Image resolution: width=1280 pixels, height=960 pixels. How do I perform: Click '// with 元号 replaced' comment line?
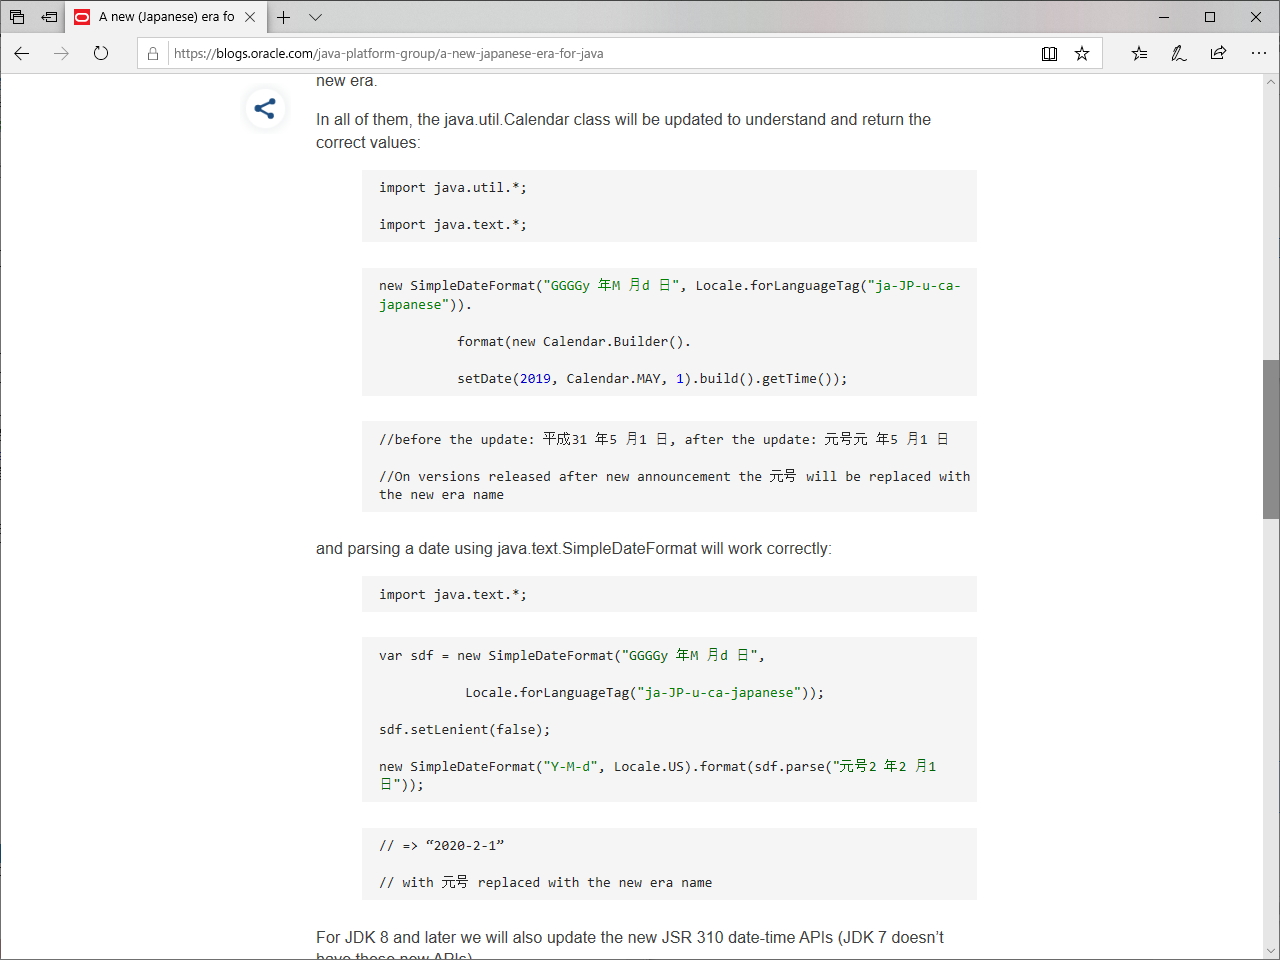point(546,883)
